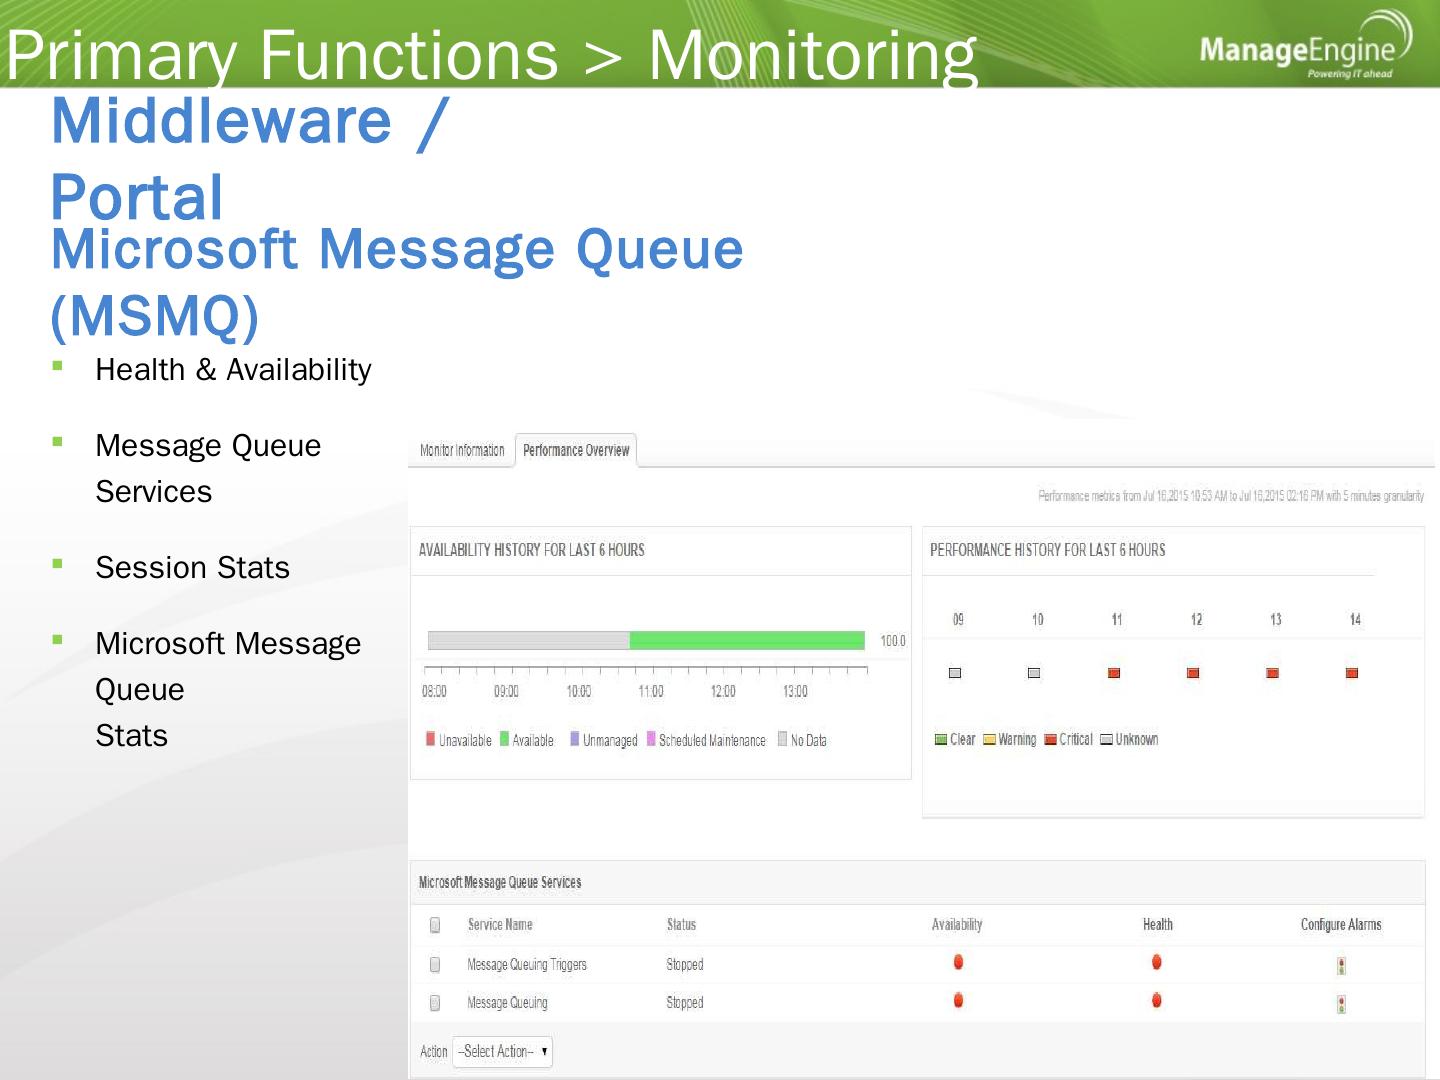Click the green Available legend swatch

(x=505, y=739)
